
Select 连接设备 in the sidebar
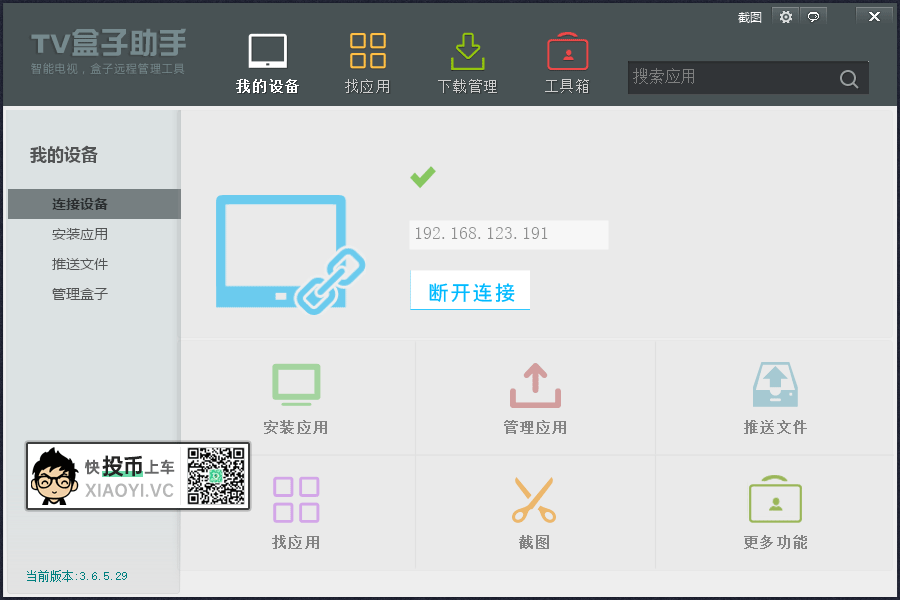94,204
